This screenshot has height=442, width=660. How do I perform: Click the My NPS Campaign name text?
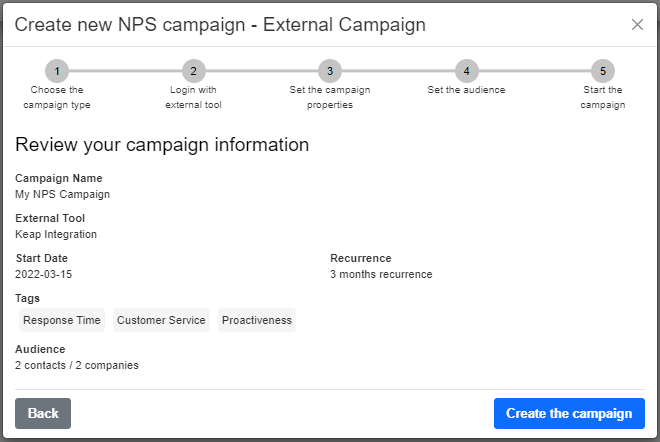pos(62,194)
